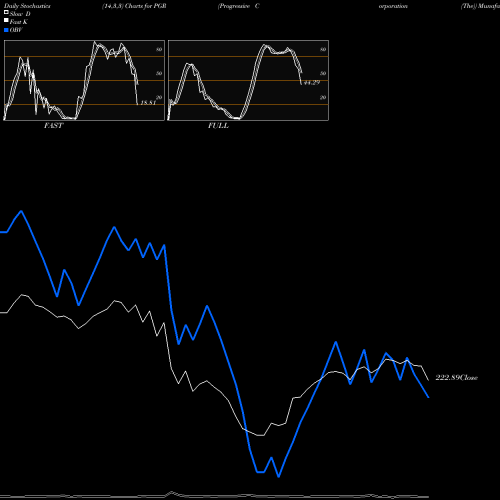Viewport: 500px width, 500px height.
Task: Click the FAST stochastic chart thumbnail
Action: [x=84, y=80]
